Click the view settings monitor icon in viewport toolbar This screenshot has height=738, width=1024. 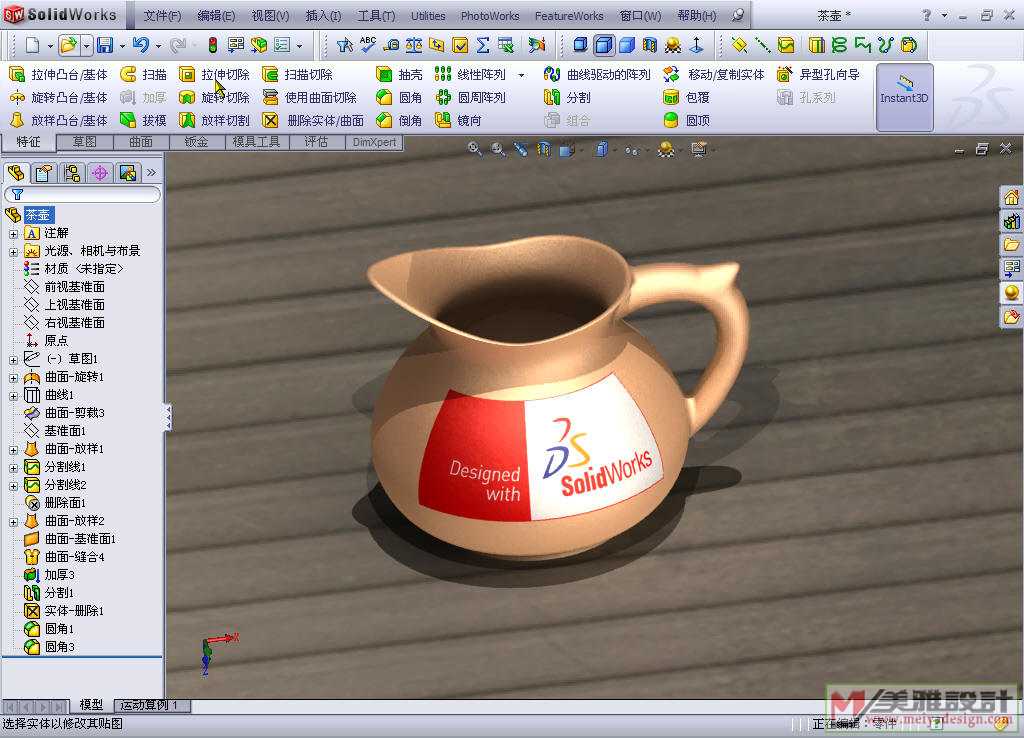click(699, 150)
